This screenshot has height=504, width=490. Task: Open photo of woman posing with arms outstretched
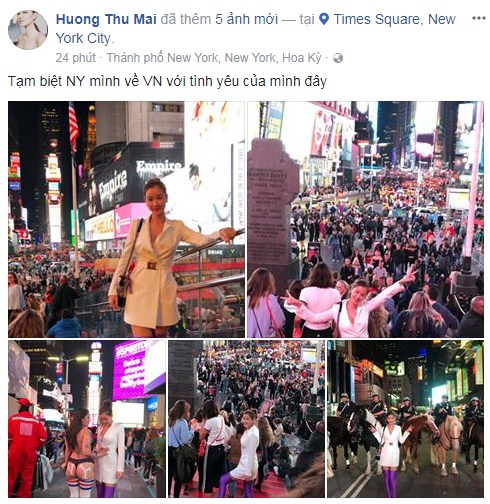(x=365, y=219)
